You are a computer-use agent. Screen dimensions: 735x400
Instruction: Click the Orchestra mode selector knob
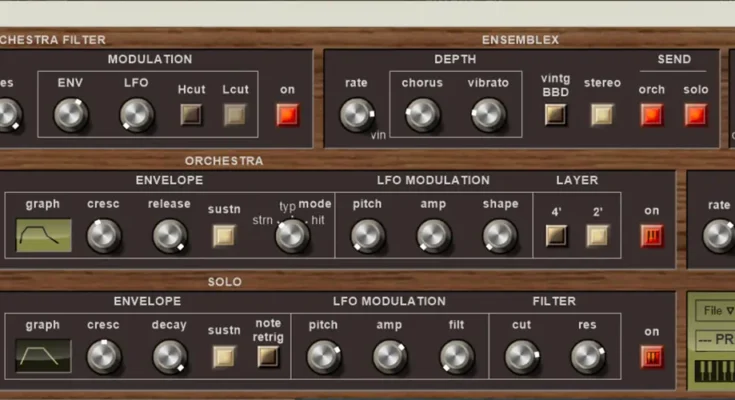[291, 235]
